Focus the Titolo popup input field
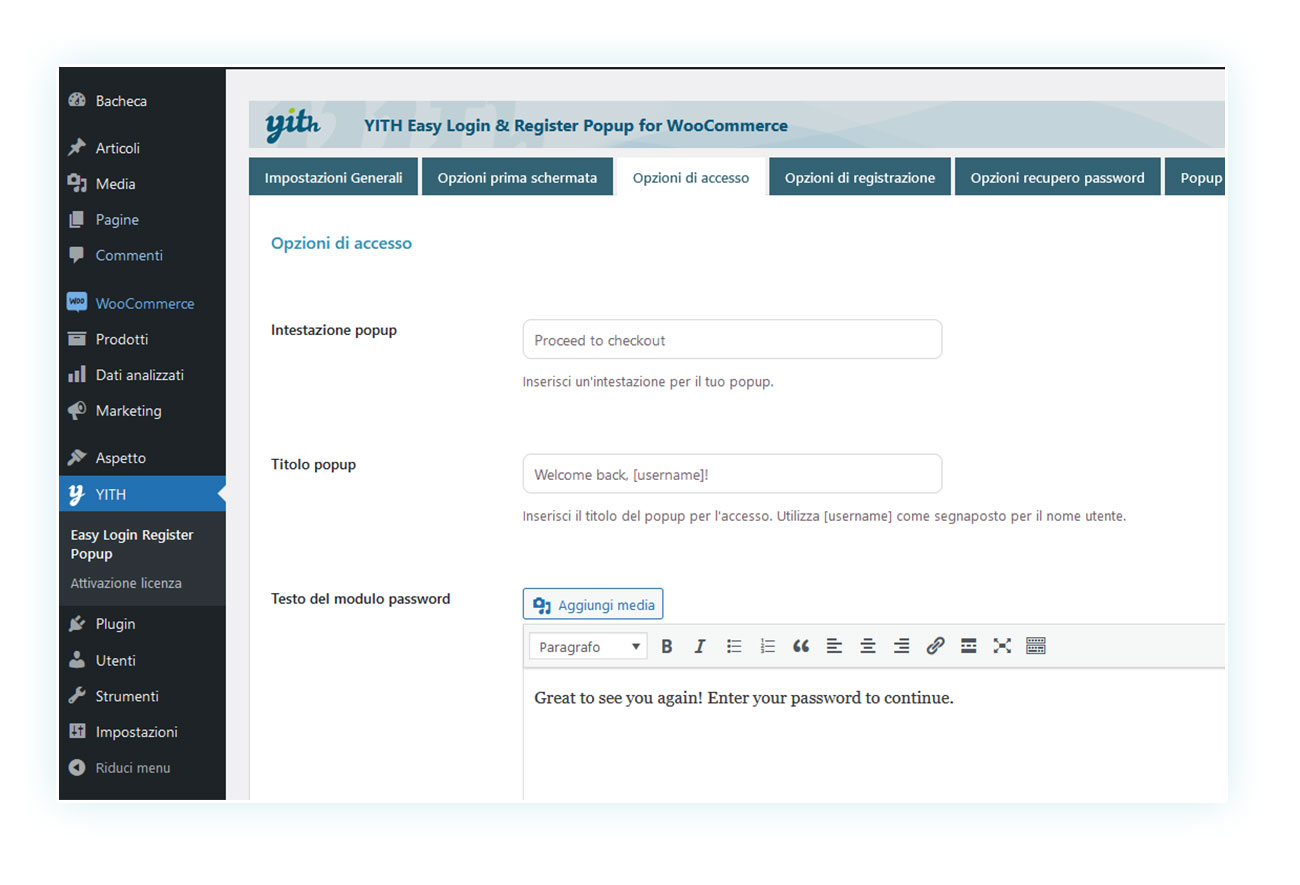The image size is (1300, 885). point(732,474)
